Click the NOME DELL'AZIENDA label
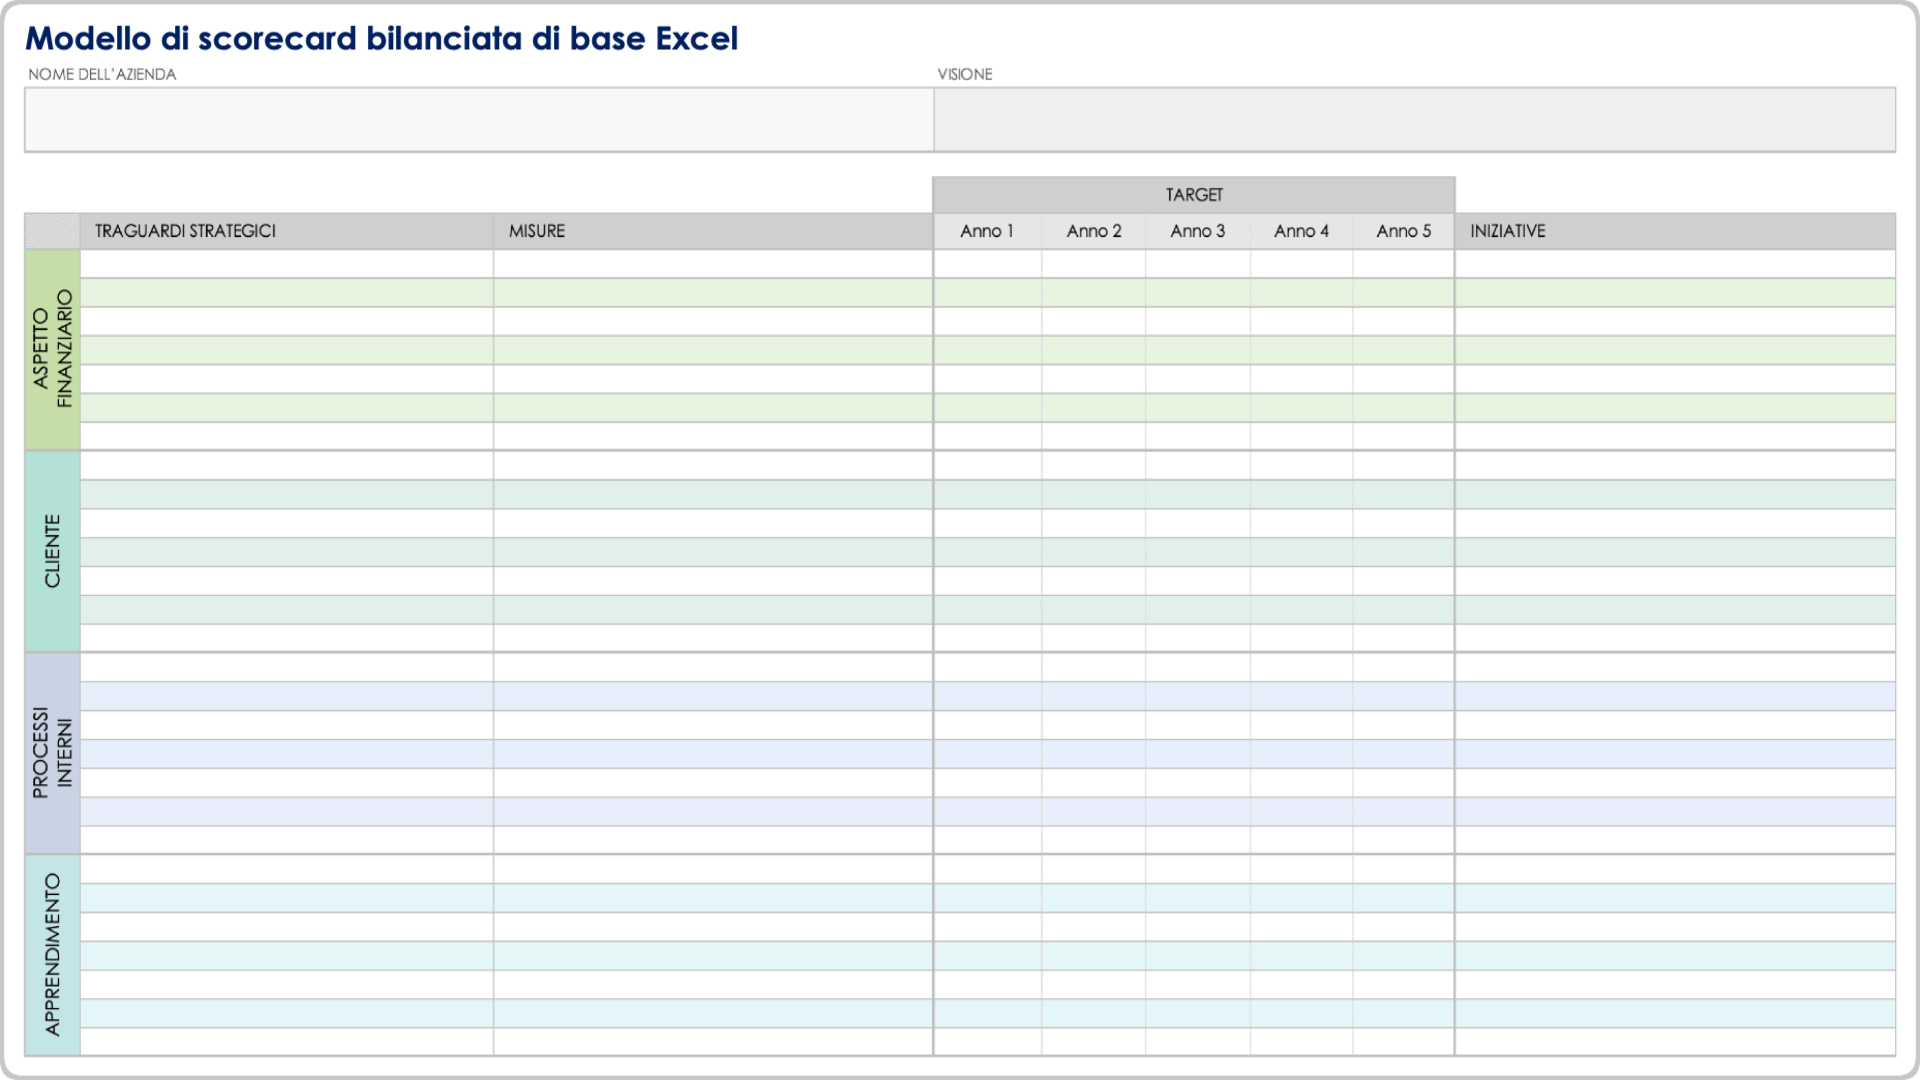The width and height of the screenshot is (1920, 1080). pyautogui.click(x=102, y=74)
